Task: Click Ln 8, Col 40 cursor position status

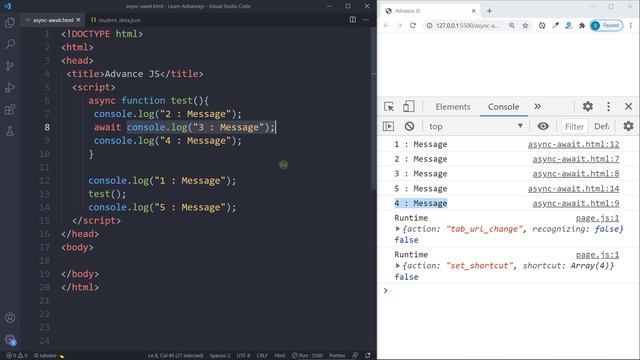Action: [x=176, y=356]
